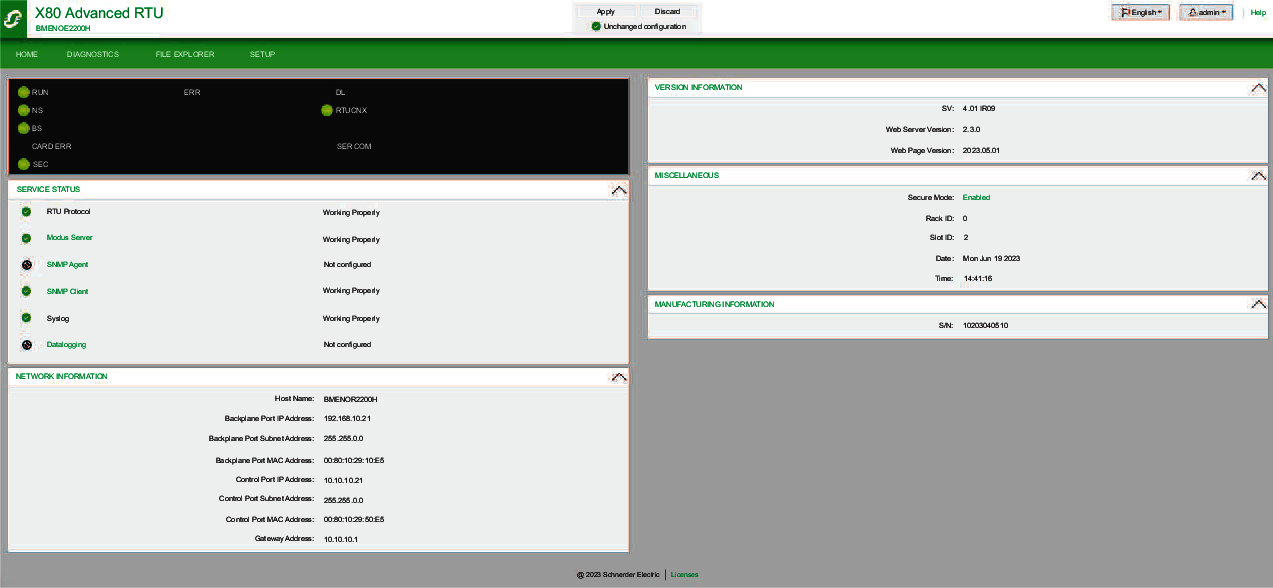The height and width of the screenshot is (588, 1273).
Task: Click the Datalogging not-configured icon
Action: [x=26, y=345]
